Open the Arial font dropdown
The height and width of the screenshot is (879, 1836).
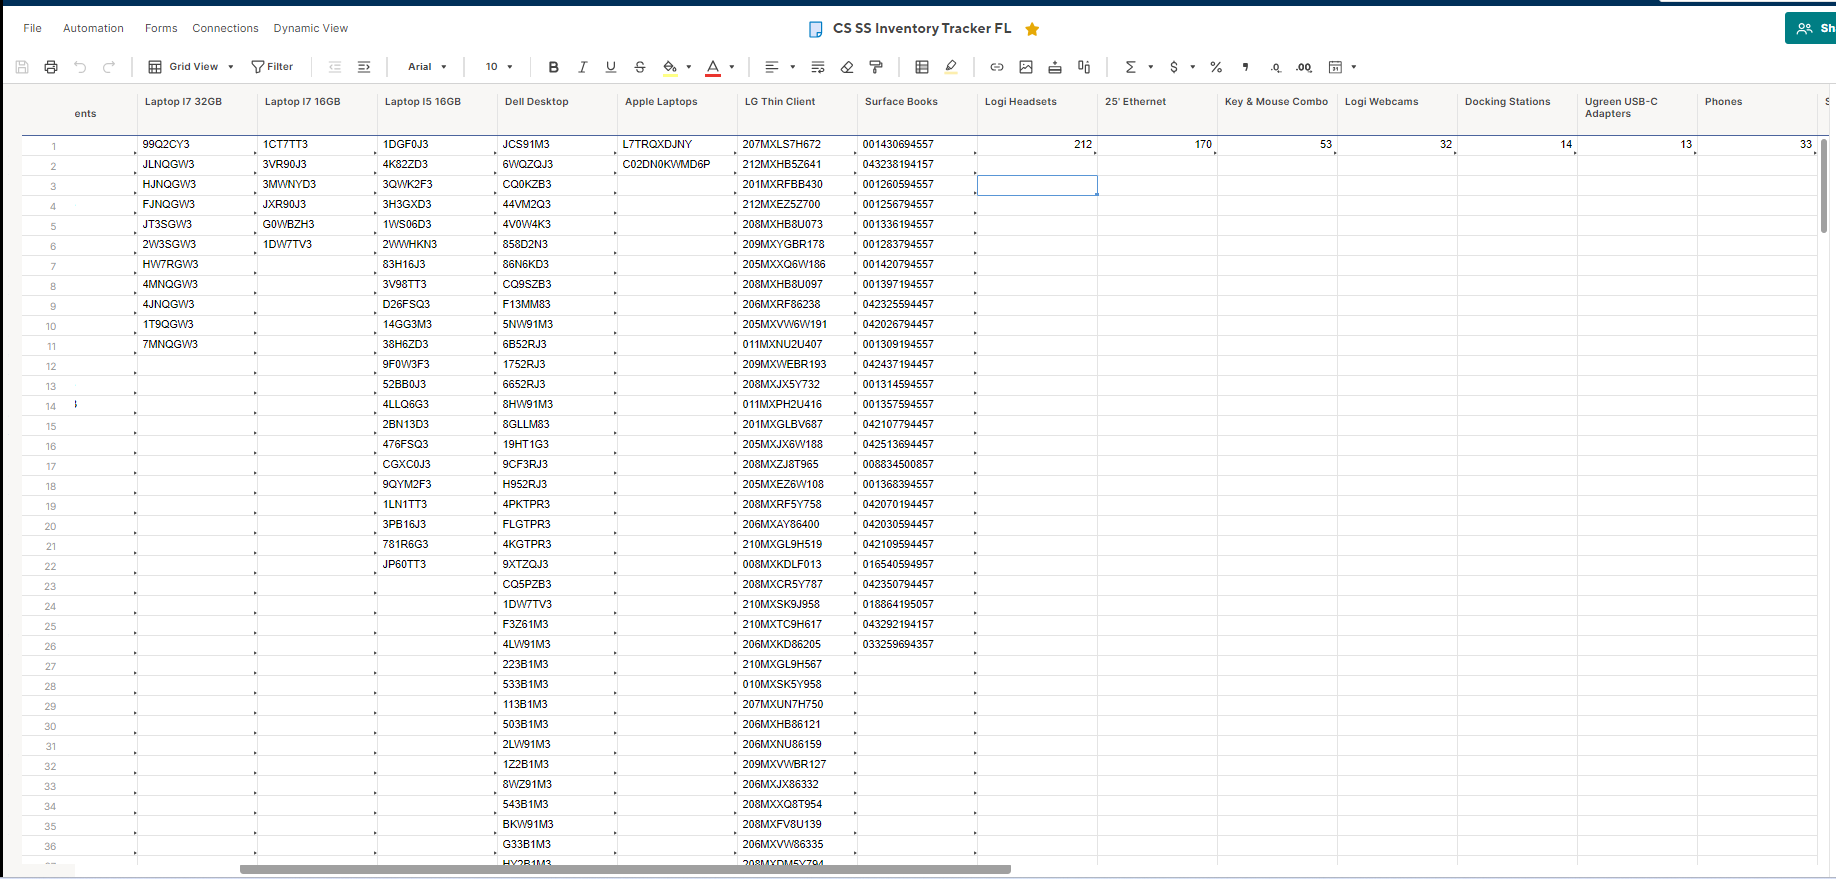pos(427,67)
